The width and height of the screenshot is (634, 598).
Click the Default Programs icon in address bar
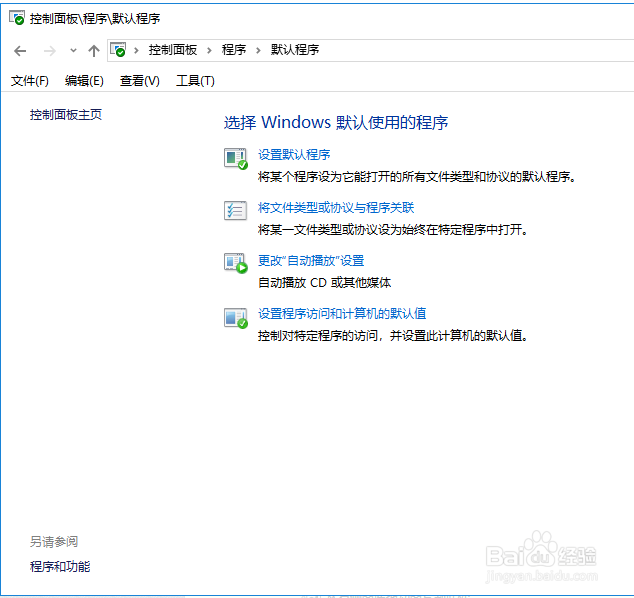(x=118, y=50)
